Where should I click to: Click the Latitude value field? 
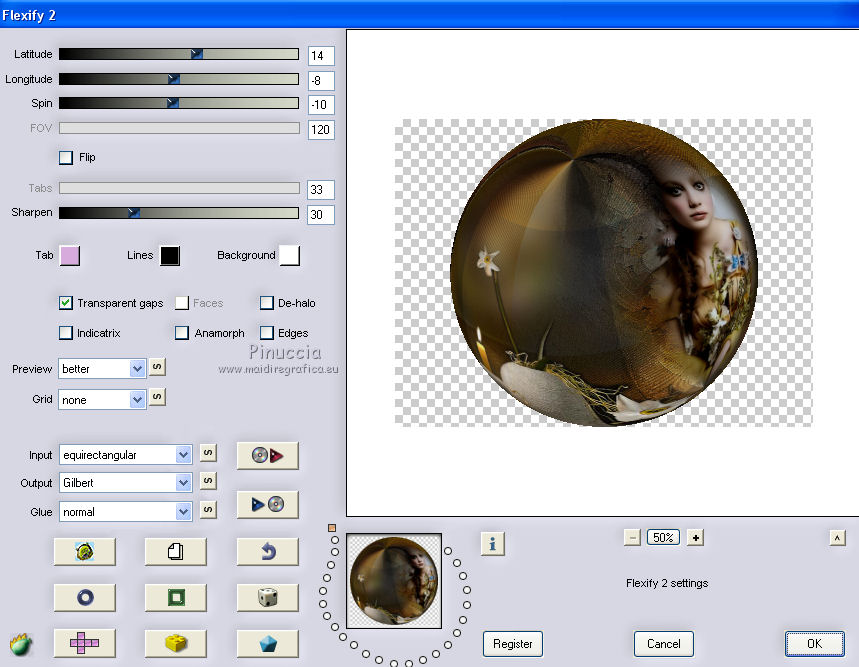[321, 55]
